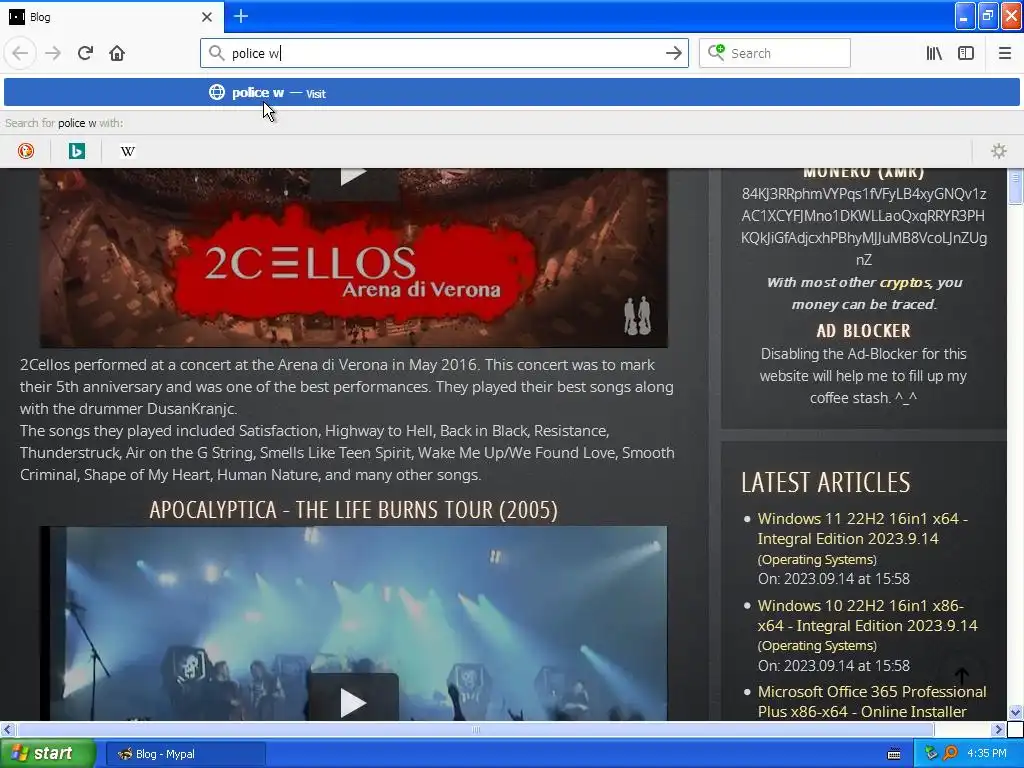
Task: Select Blog - Mypal taskbar button
Action: coord(185,754)
